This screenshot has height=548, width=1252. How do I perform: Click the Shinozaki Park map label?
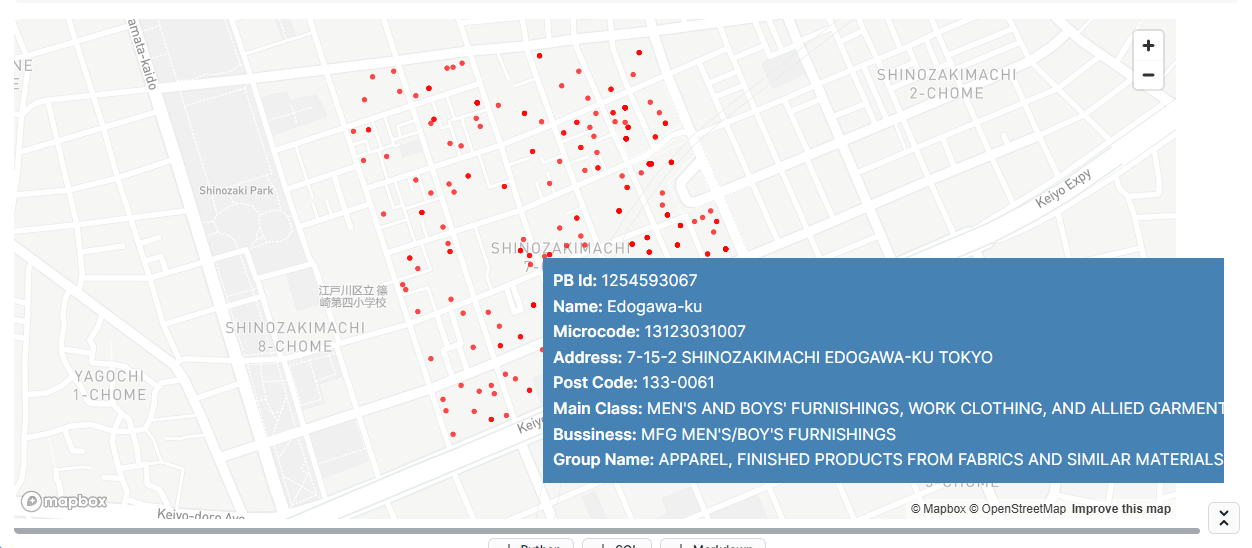(x=236, y=190)
